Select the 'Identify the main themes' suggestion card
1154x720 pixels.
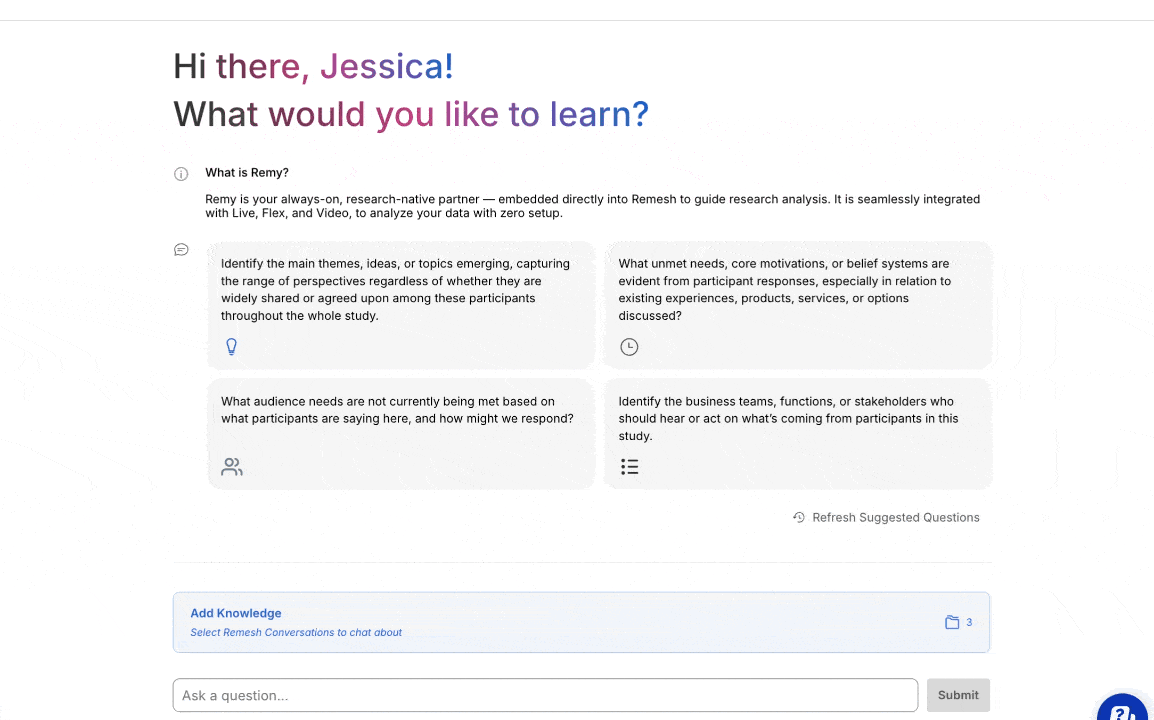[401, 306]
